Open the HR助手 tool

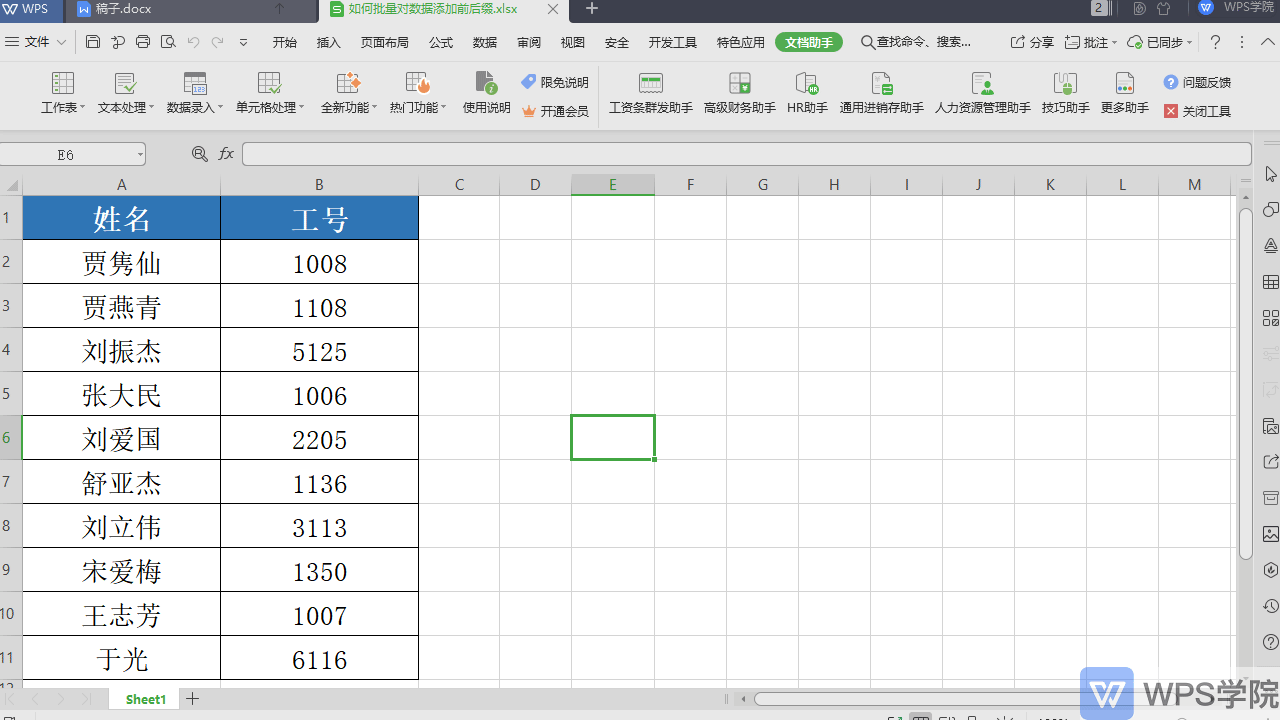pyautogui.click(x=807, y=93)
